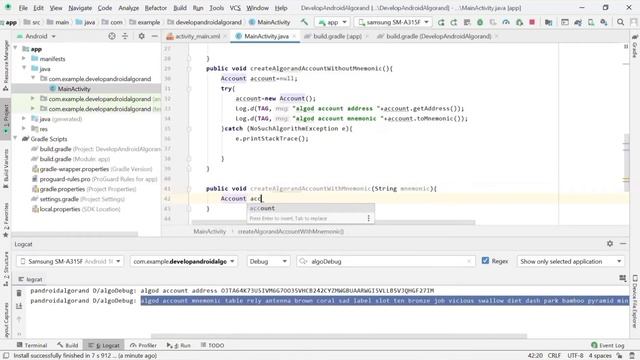Click Restore Layout icon in logcat tab row
Viewport: 640px width, 360px height.
coord(622,278)
